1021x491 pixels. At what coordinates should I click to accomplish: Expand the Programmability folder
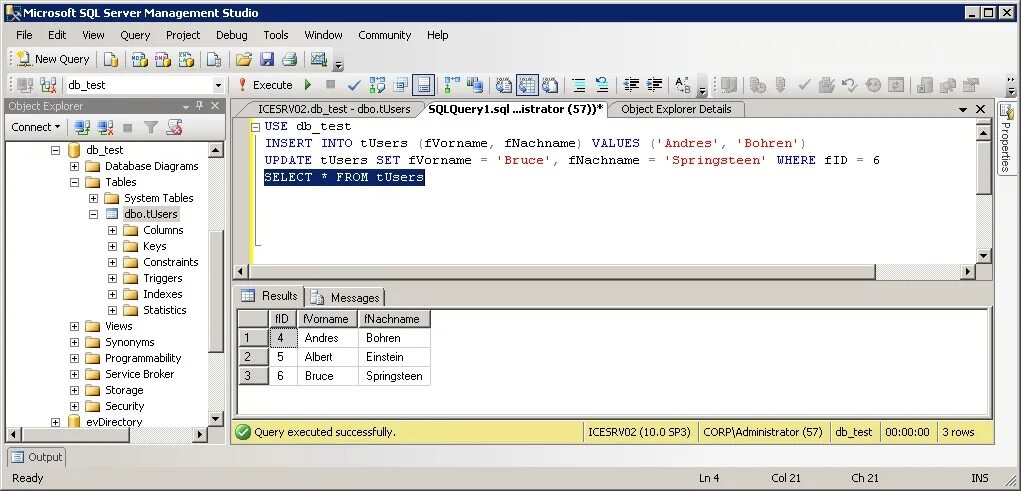click(x=74, y=358)
